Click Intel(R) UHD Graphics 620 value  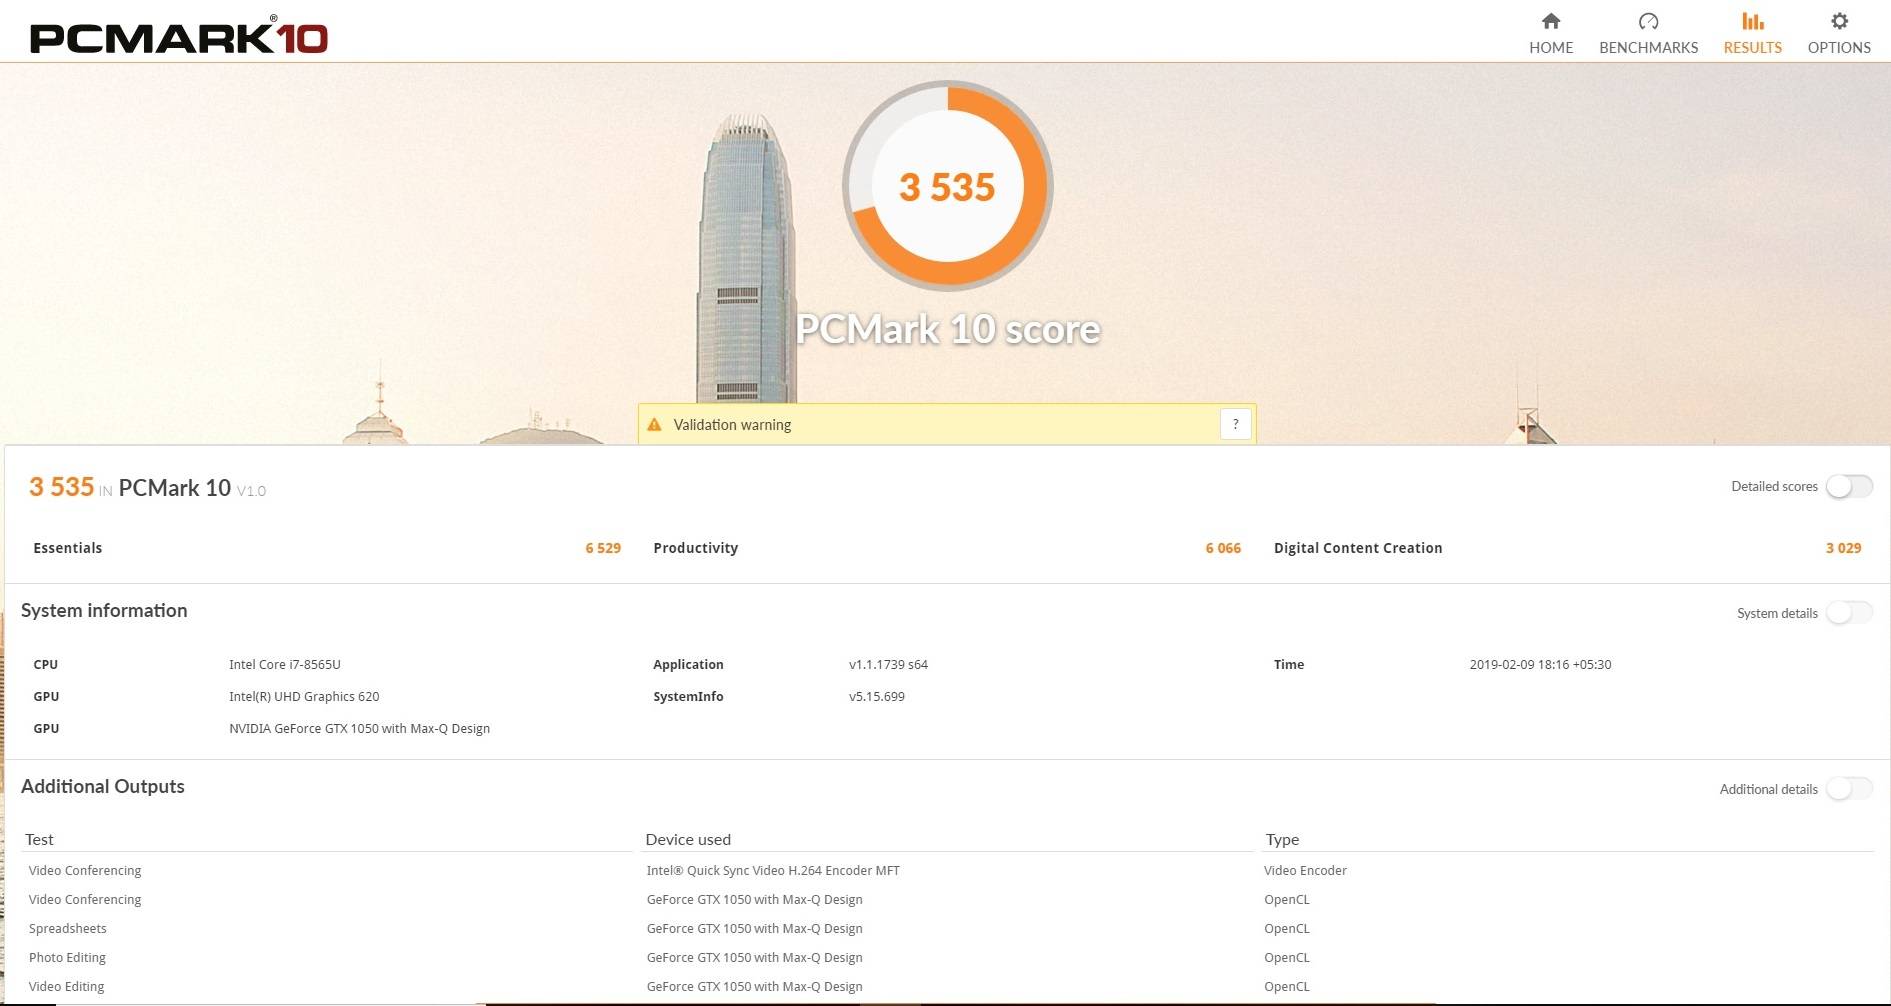point(304,696)
